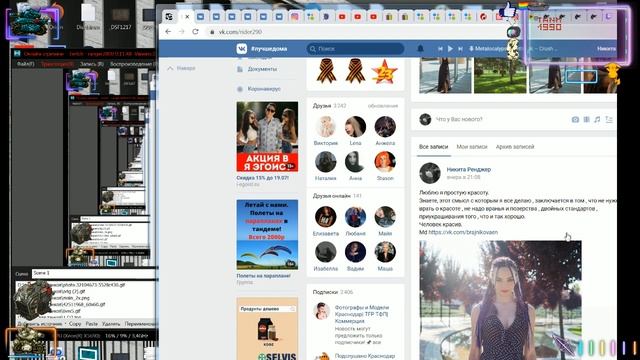Attach video using the post box icon
The image size is (640, 360).
click(x=586, y=119)
